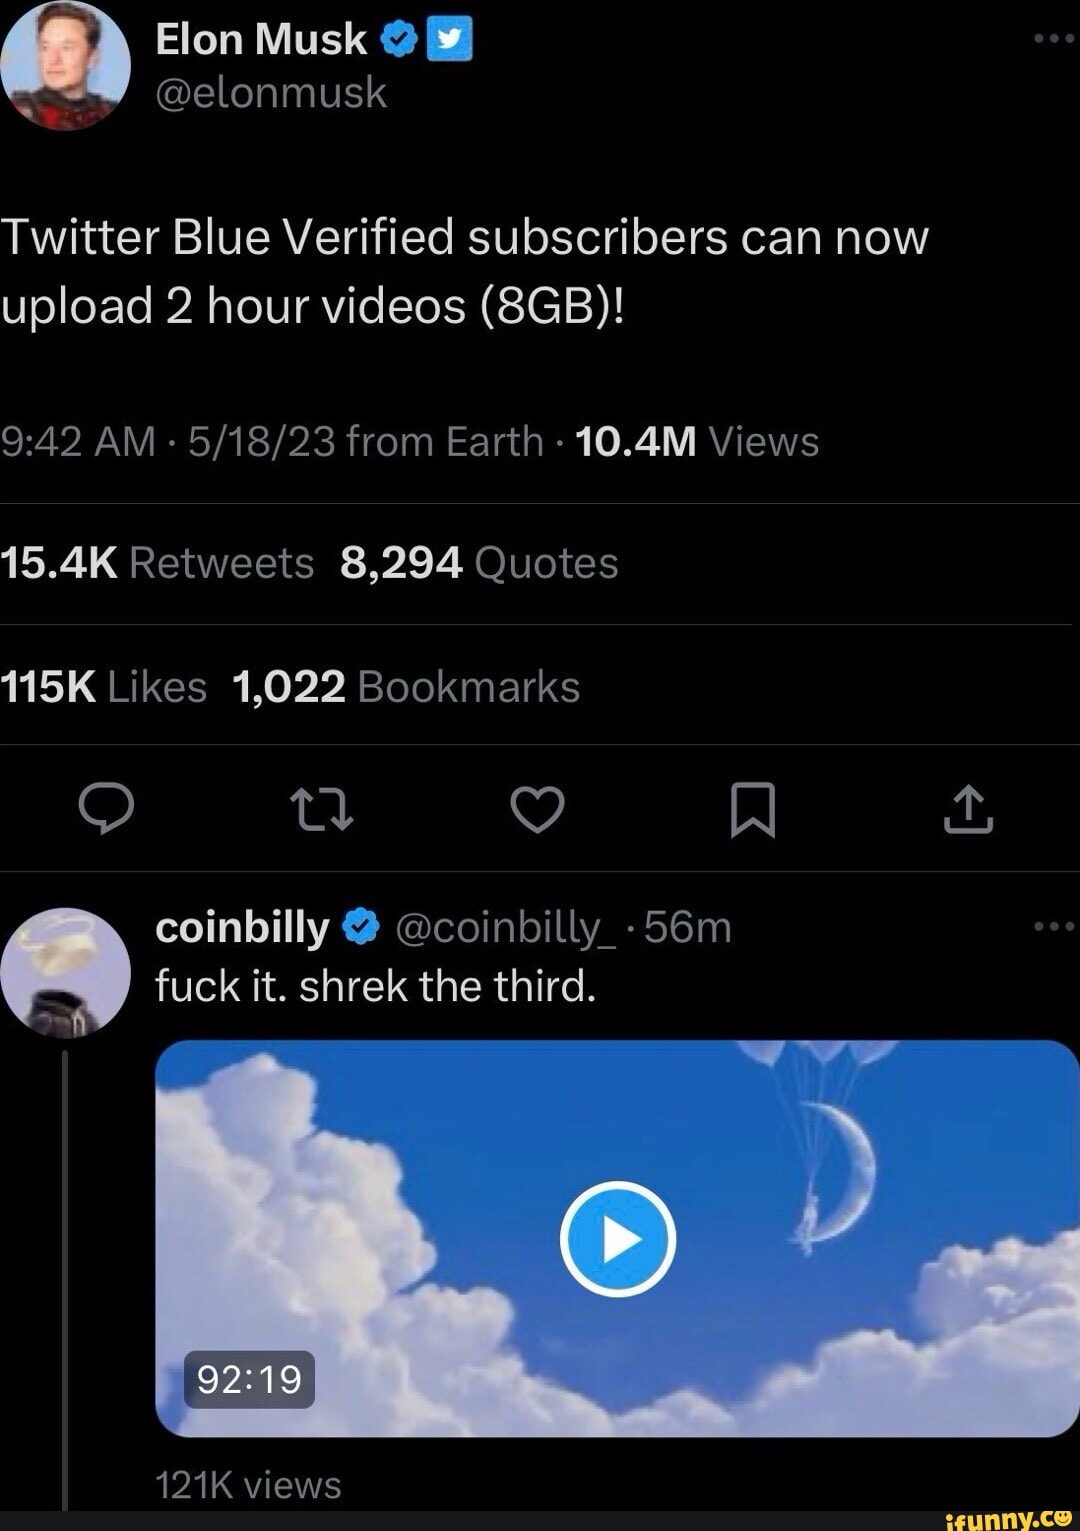
Task: Click coinbilly's profile avatar
Action: [63, 970]
